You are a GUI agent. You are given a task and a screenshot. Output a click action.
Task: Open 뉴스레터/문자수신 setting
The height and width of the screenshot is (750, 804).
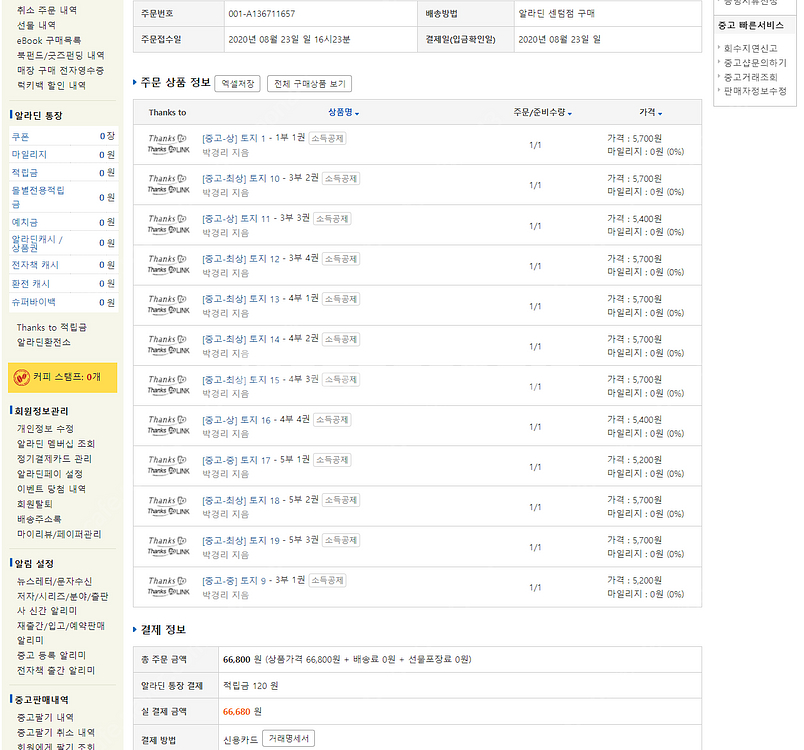click(54, 581)
